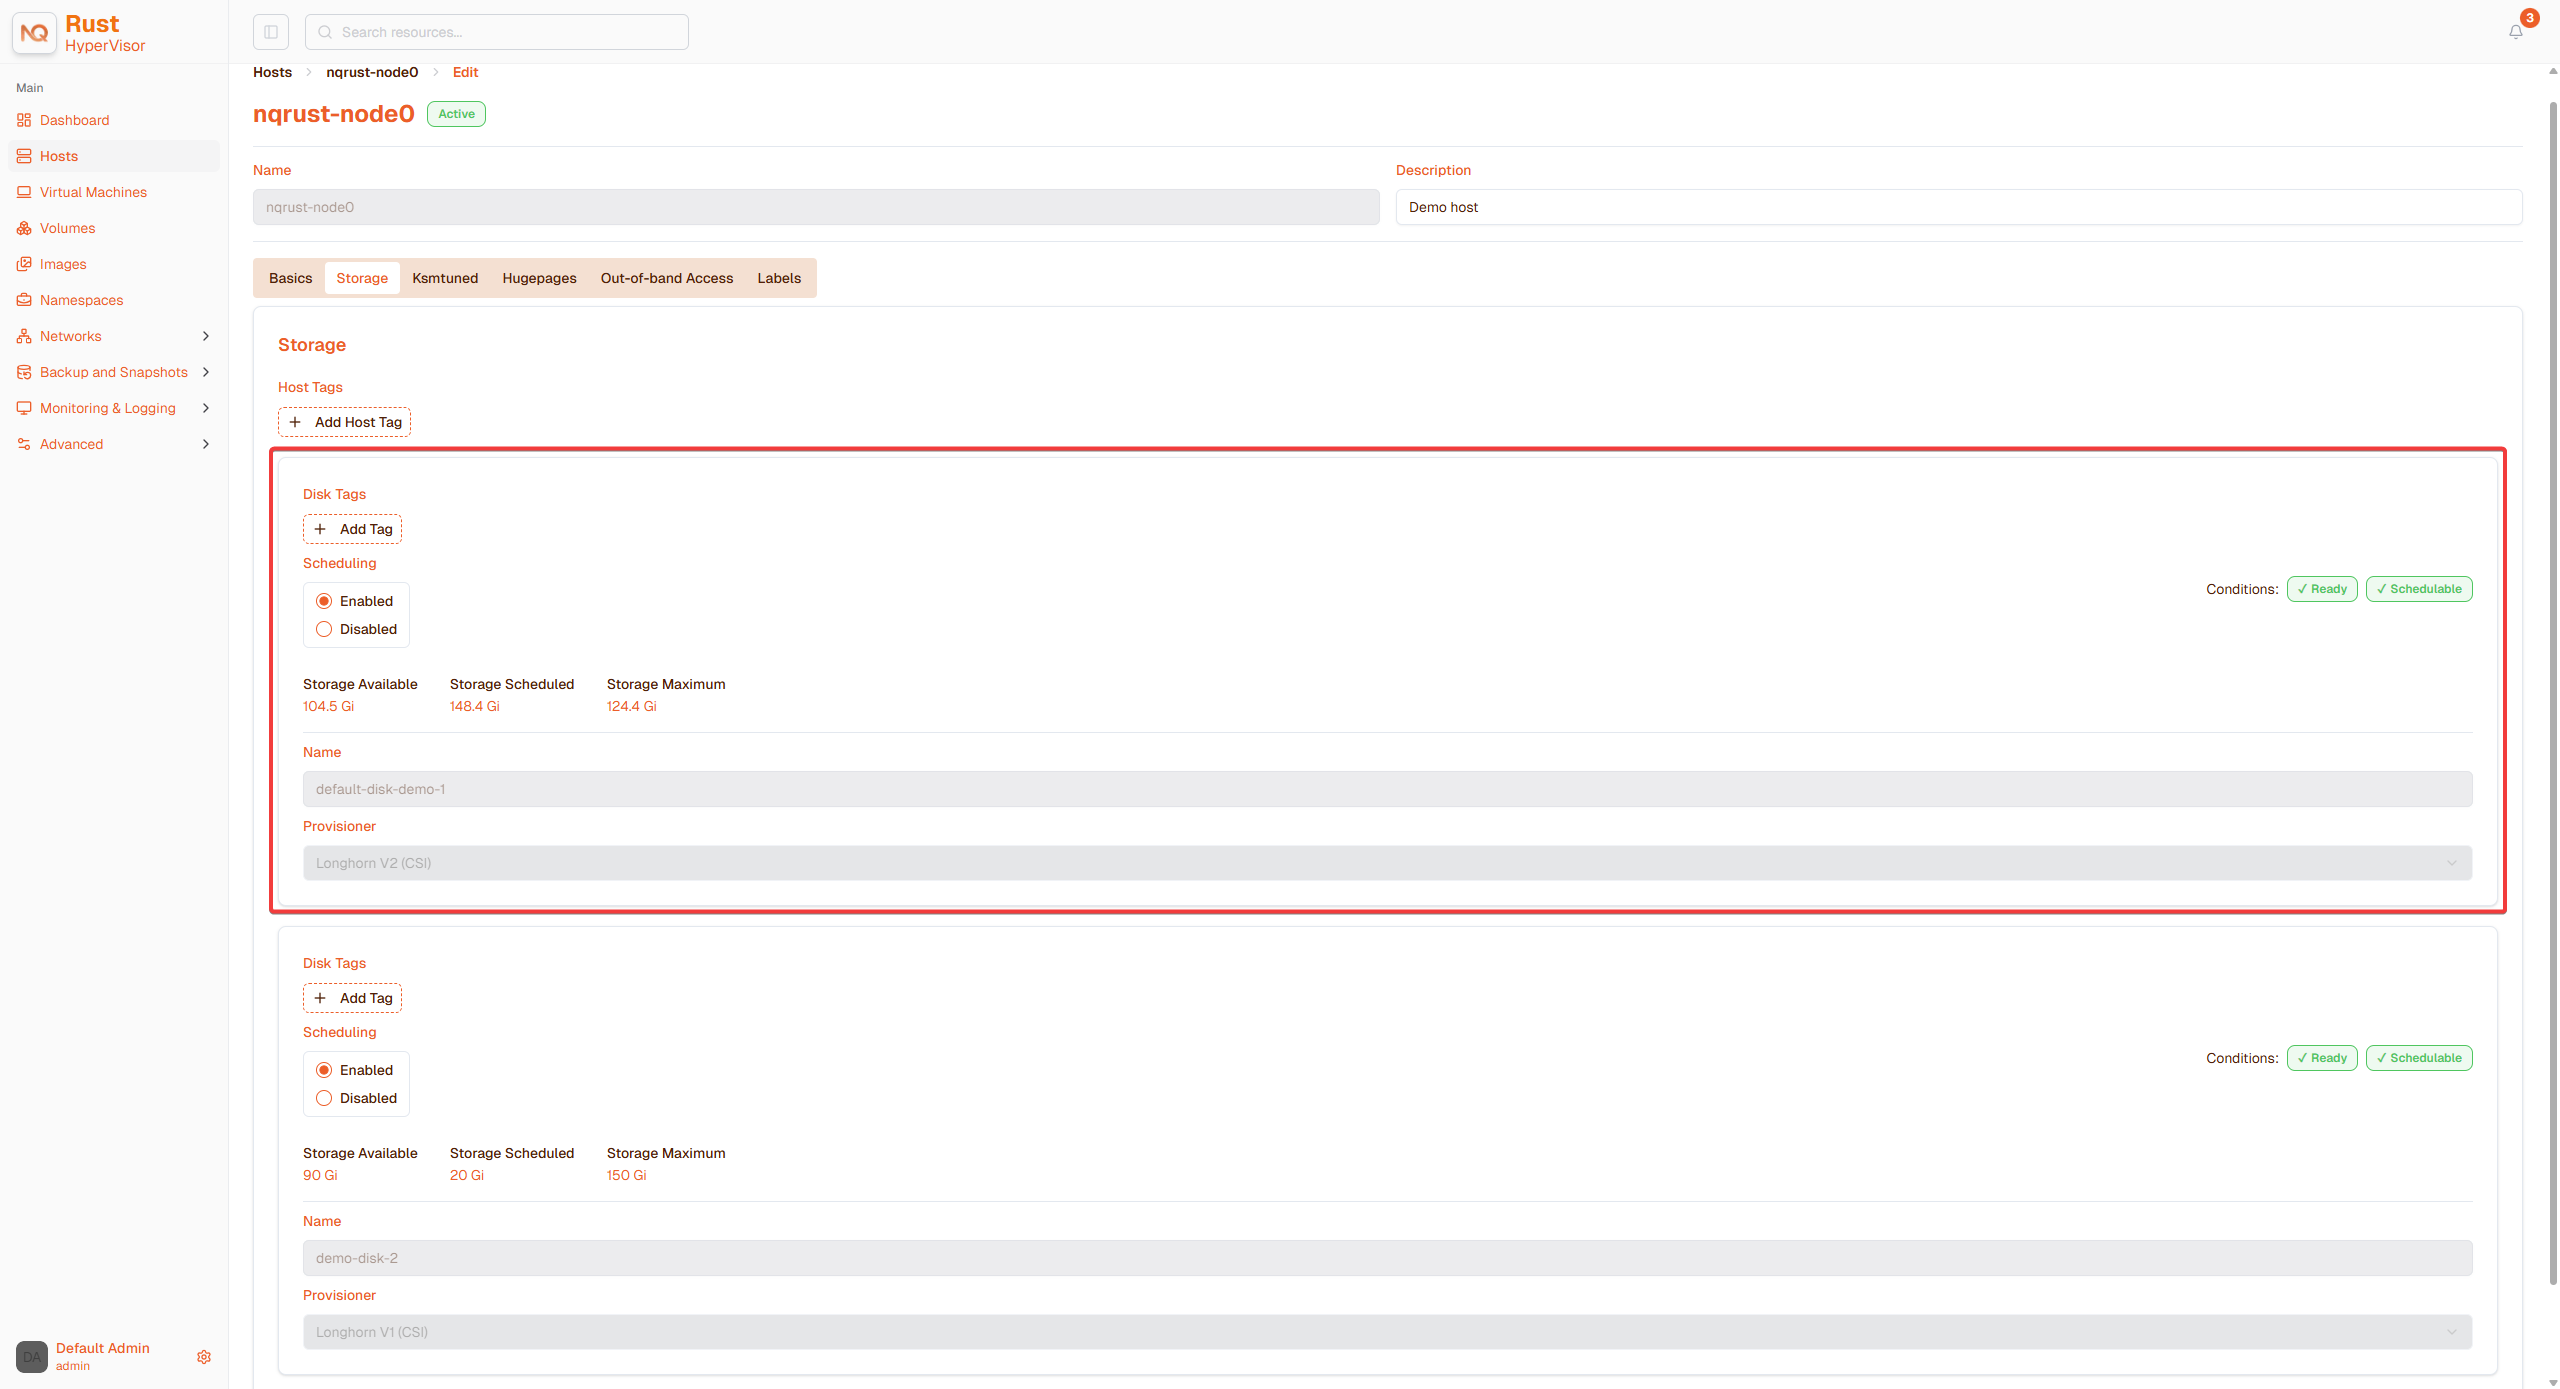Open user settings gear icon

[204, 1357]
